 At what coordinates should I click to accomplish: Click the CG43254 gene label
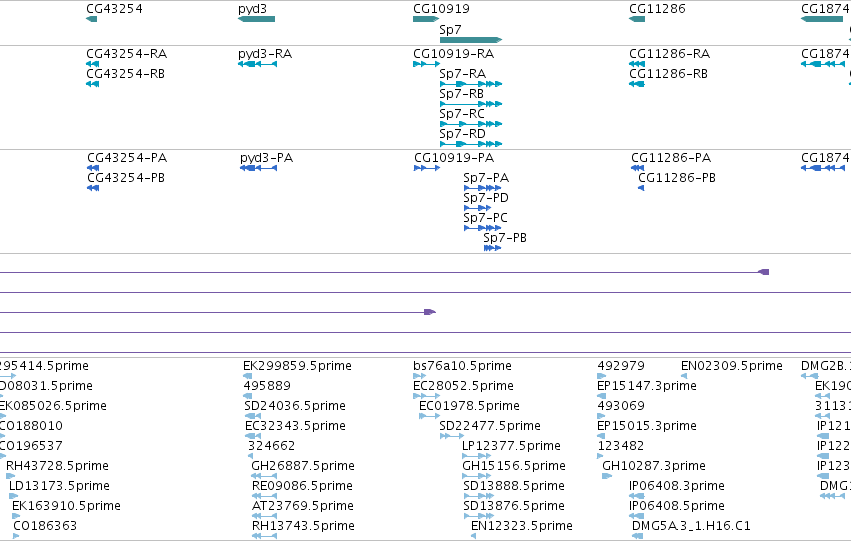pos(115,9)
